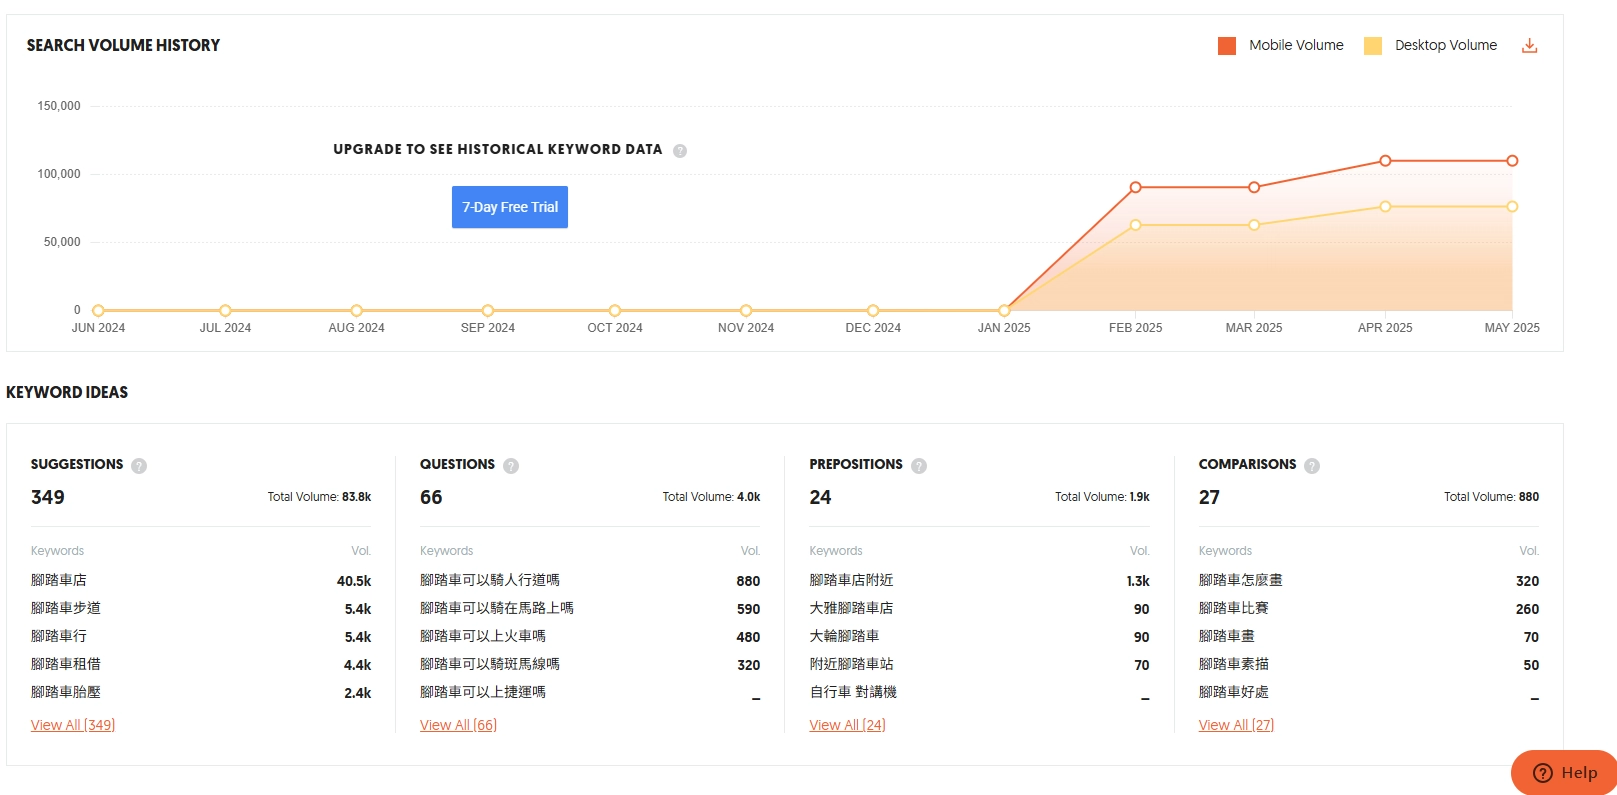
Task: Open keyword 腳踏車素描
Action: [x=1233, y=664]
